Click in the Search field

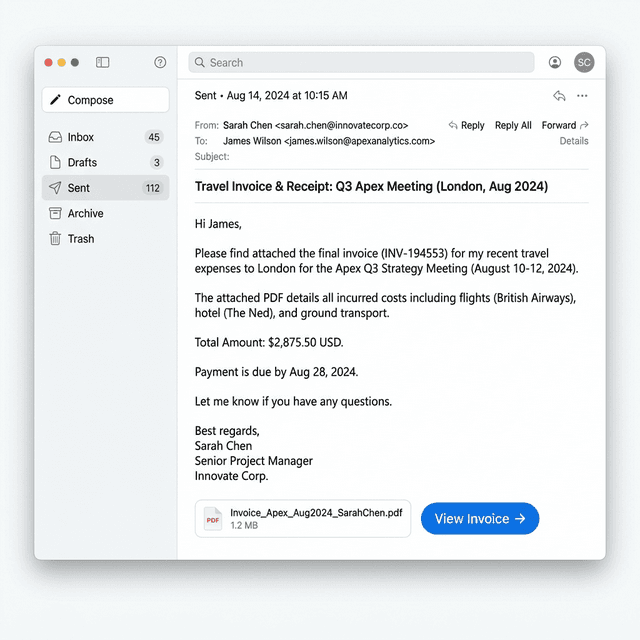pos(361,62)
